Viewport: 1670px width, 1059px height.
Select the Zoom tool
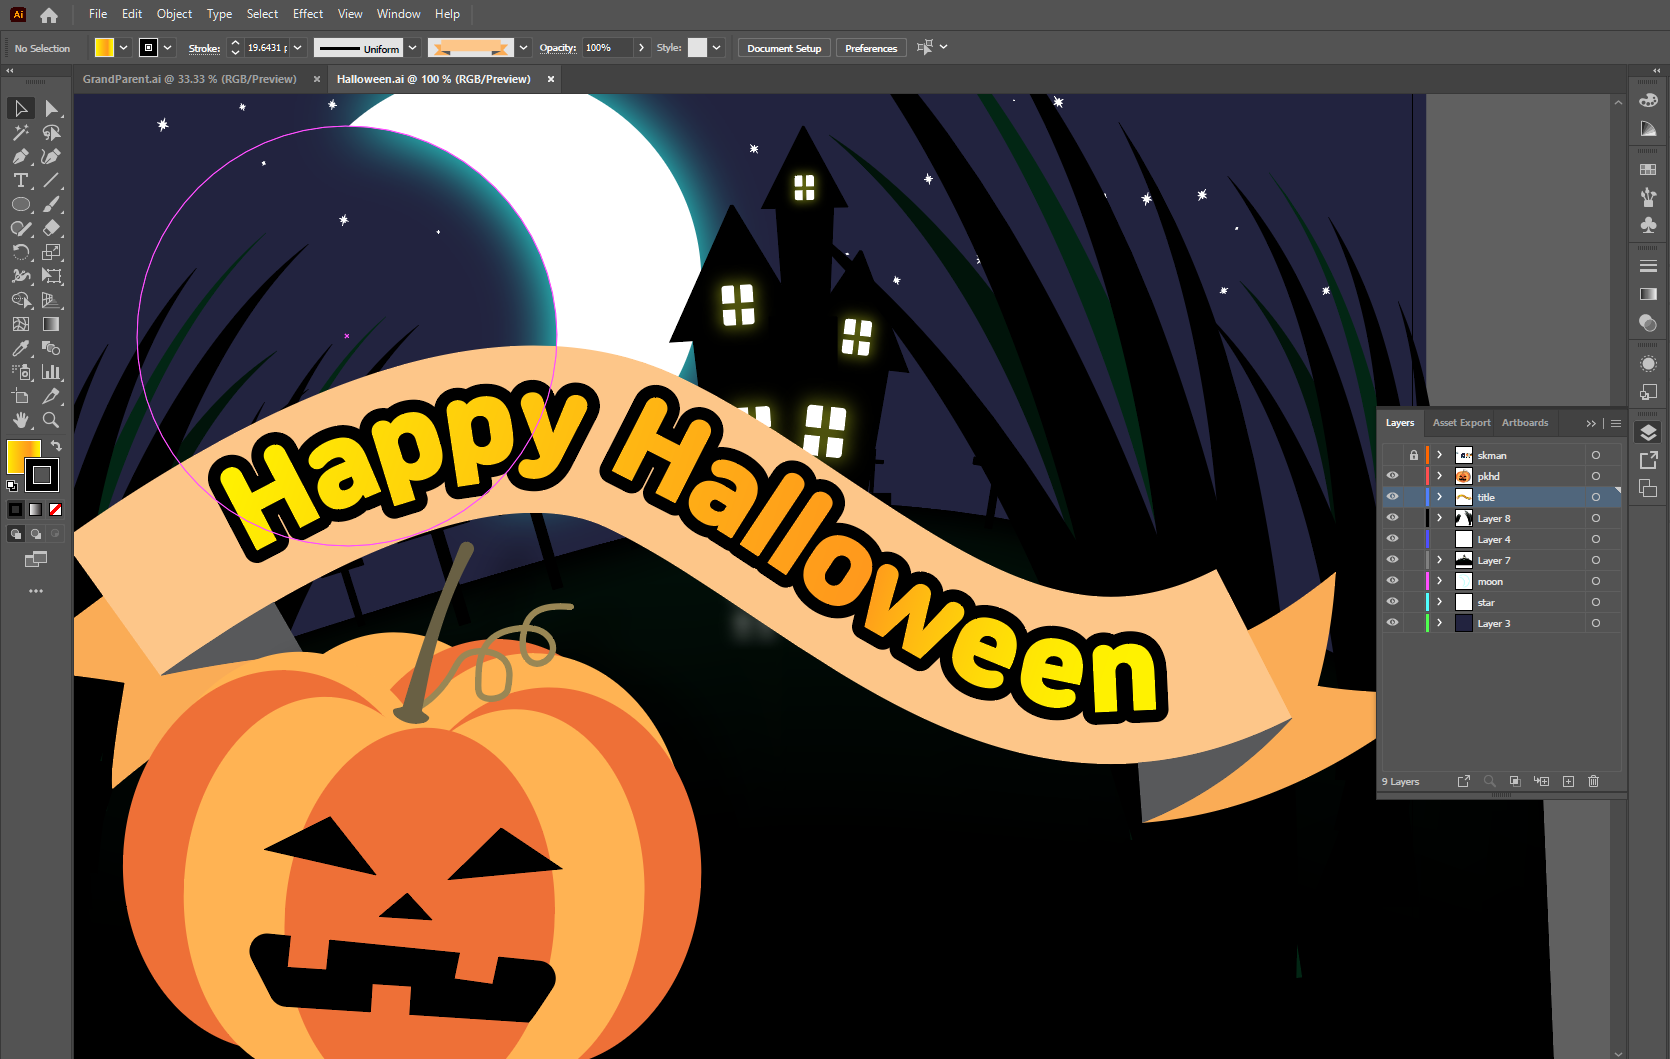coord(51,420)
